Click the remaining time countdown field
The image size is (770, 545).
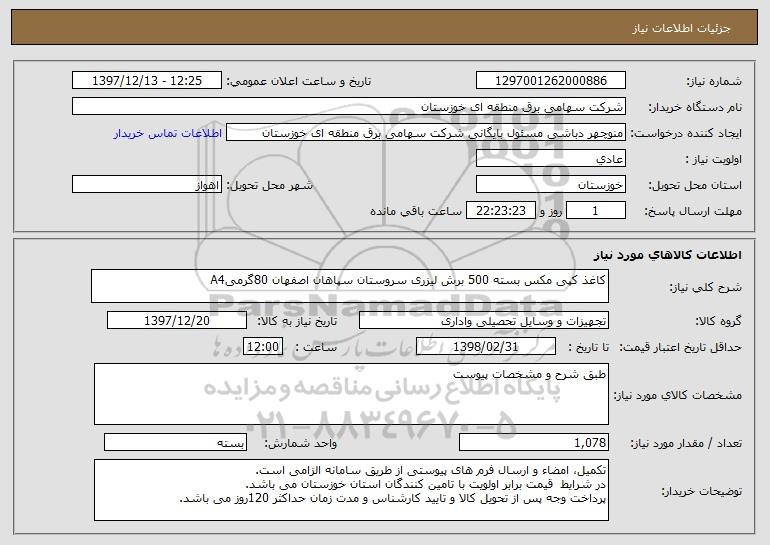[500, 211]
